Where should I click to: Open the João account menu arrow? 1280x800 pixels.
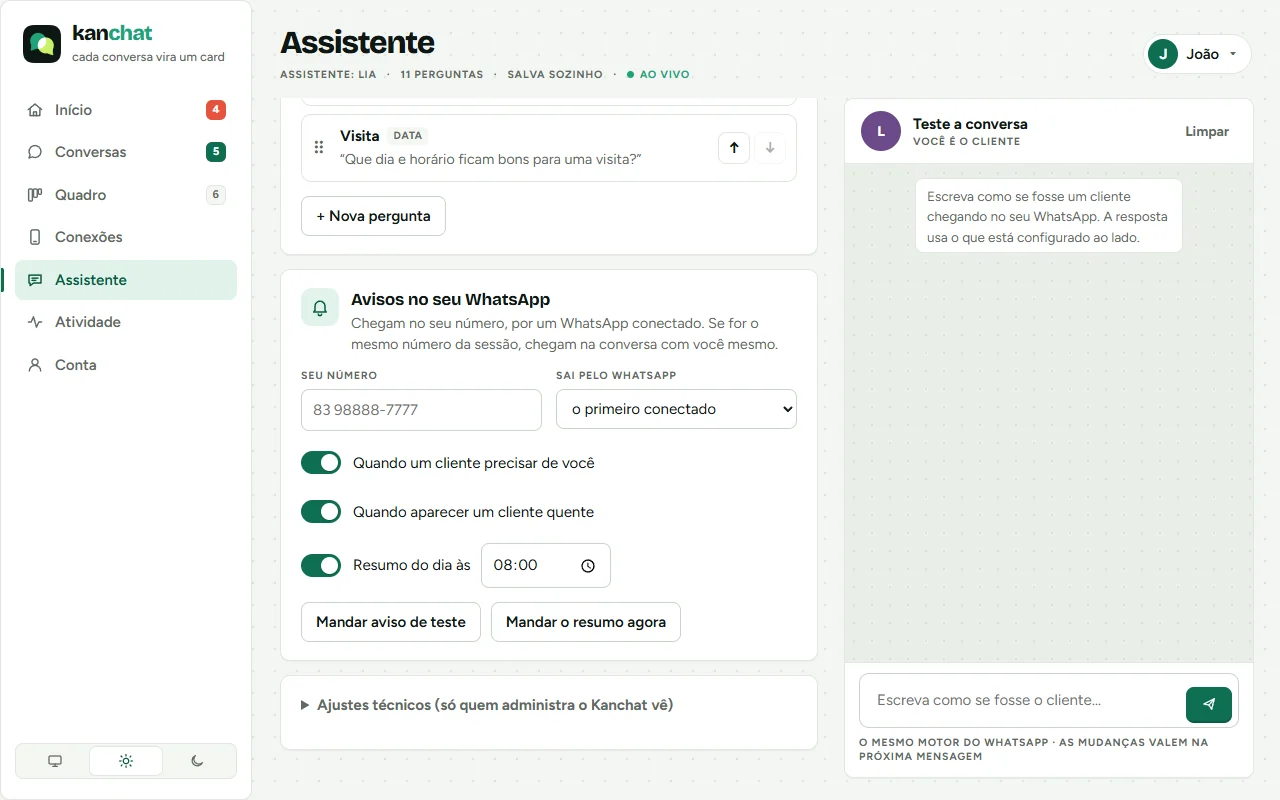pyautogui.click(x=1233, y=54)
